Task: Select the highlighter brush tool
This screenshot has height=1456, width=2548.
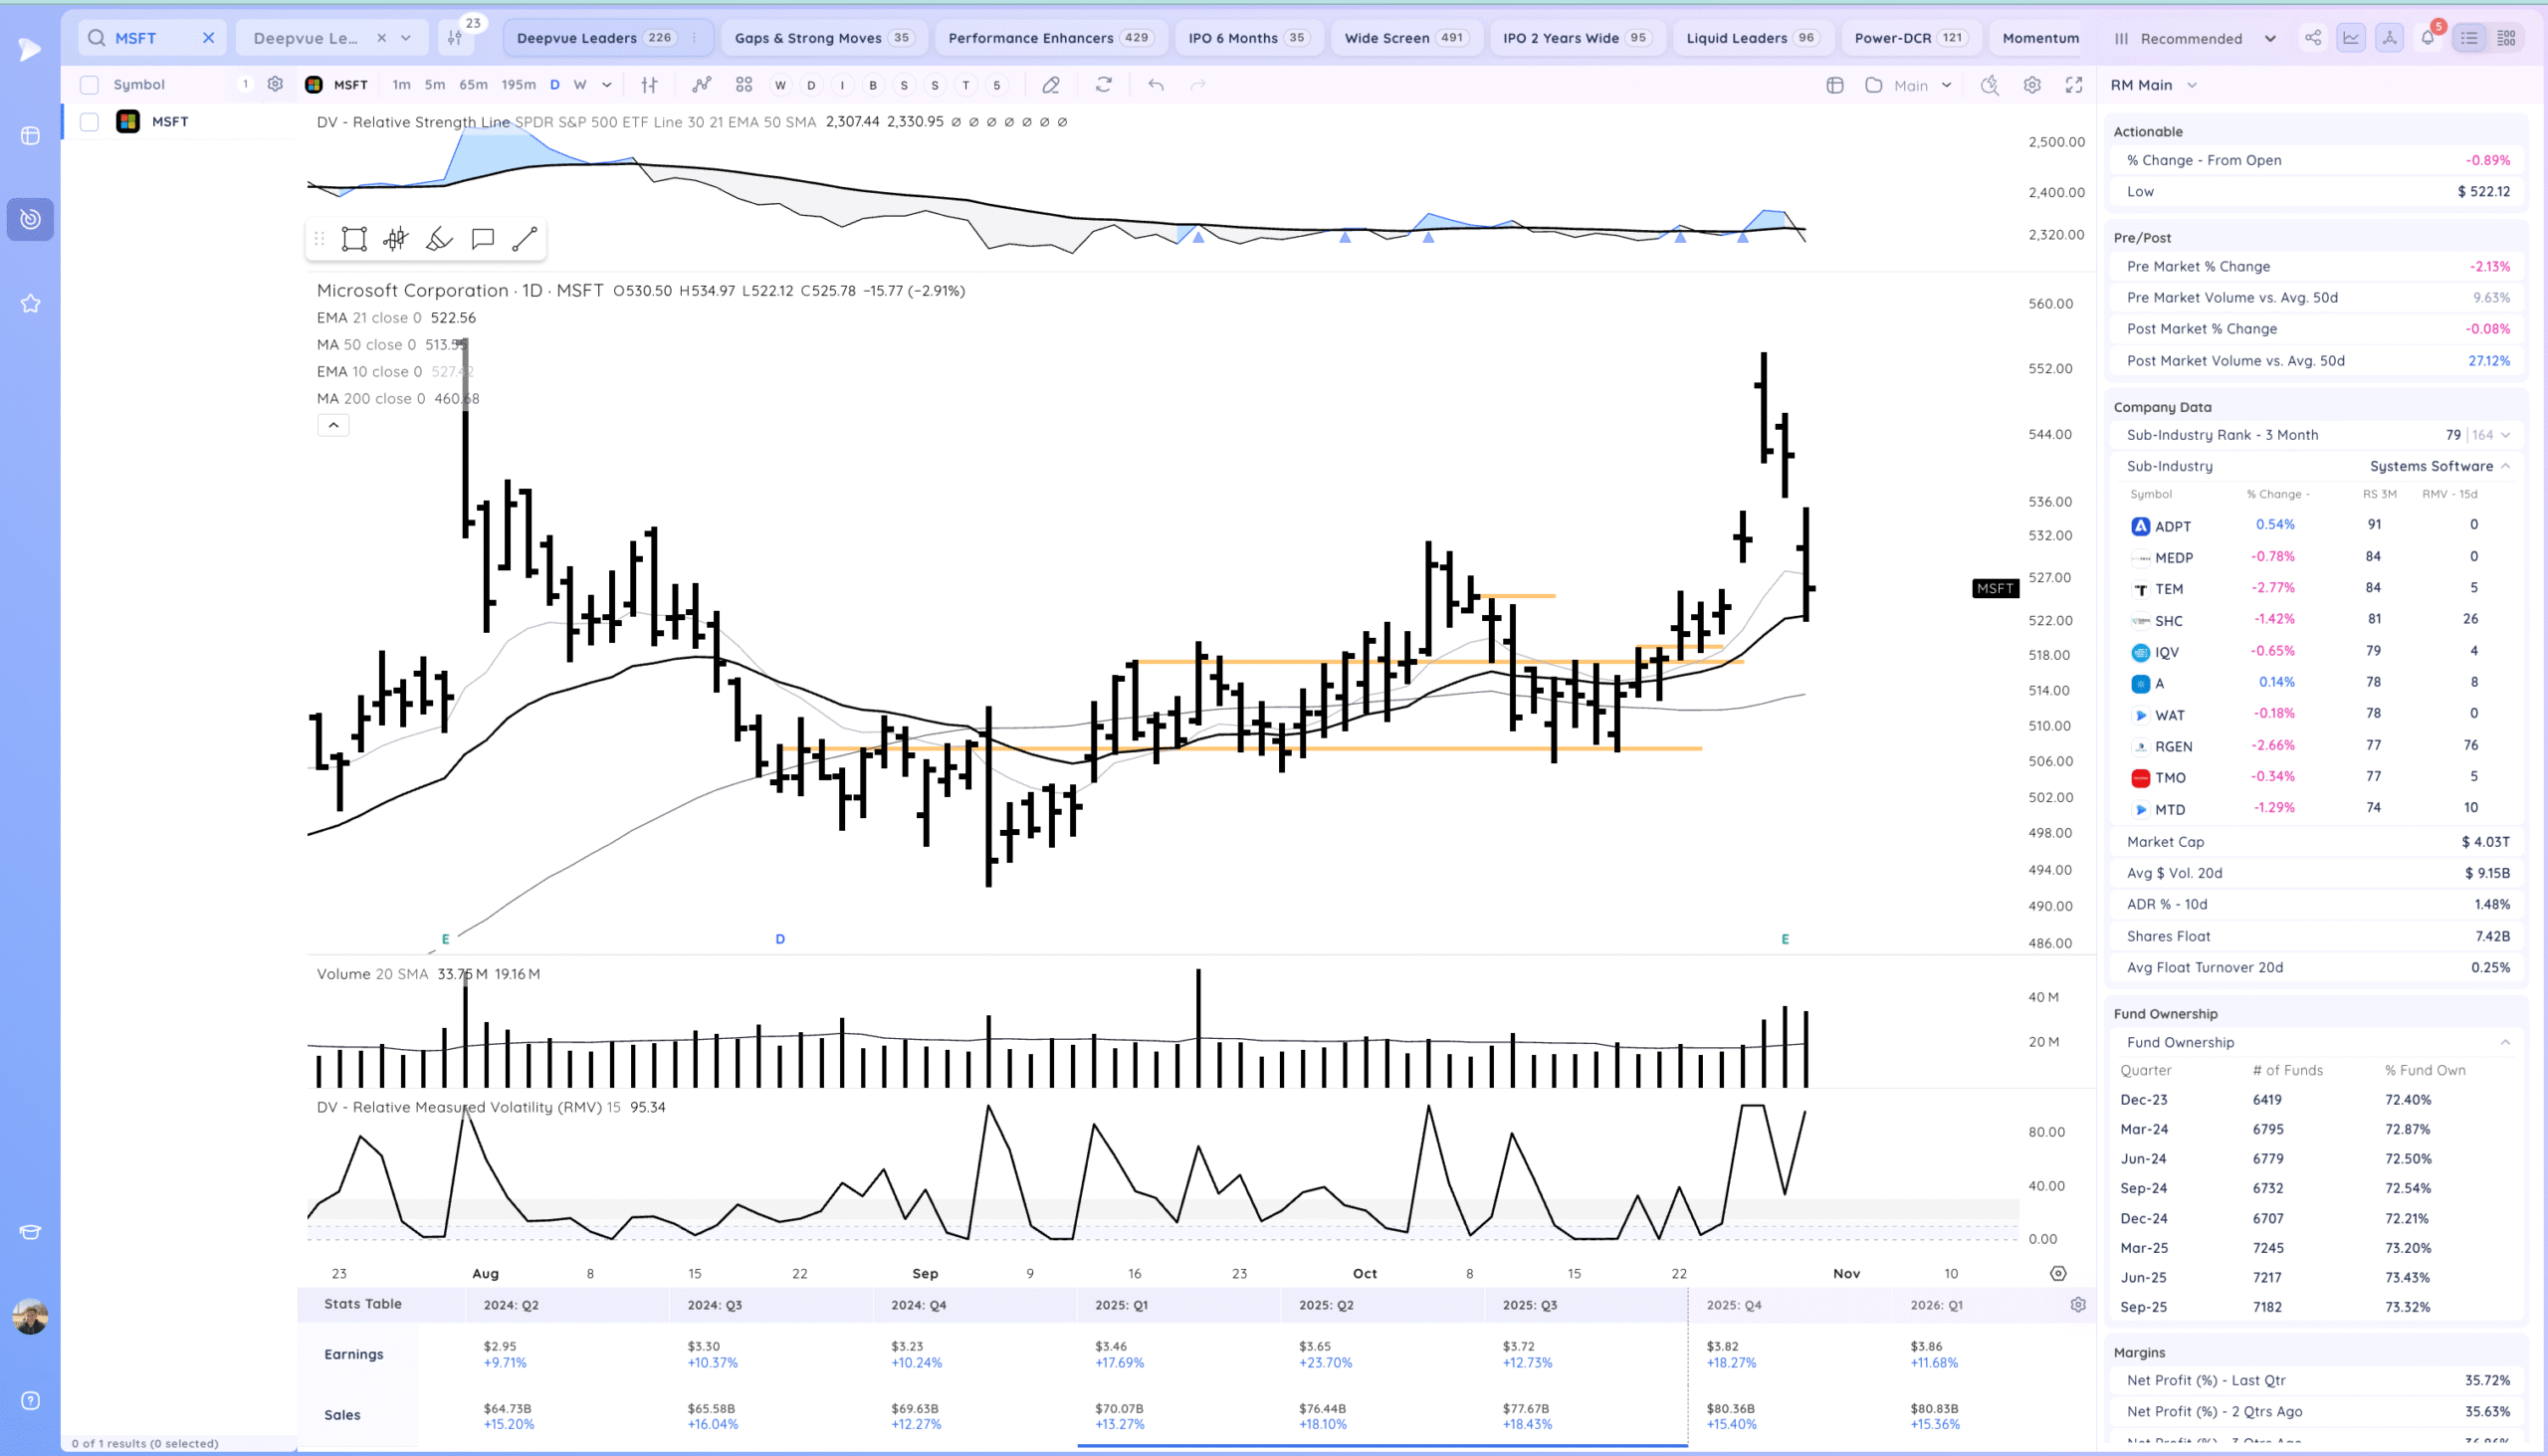Action: (439, 239)
